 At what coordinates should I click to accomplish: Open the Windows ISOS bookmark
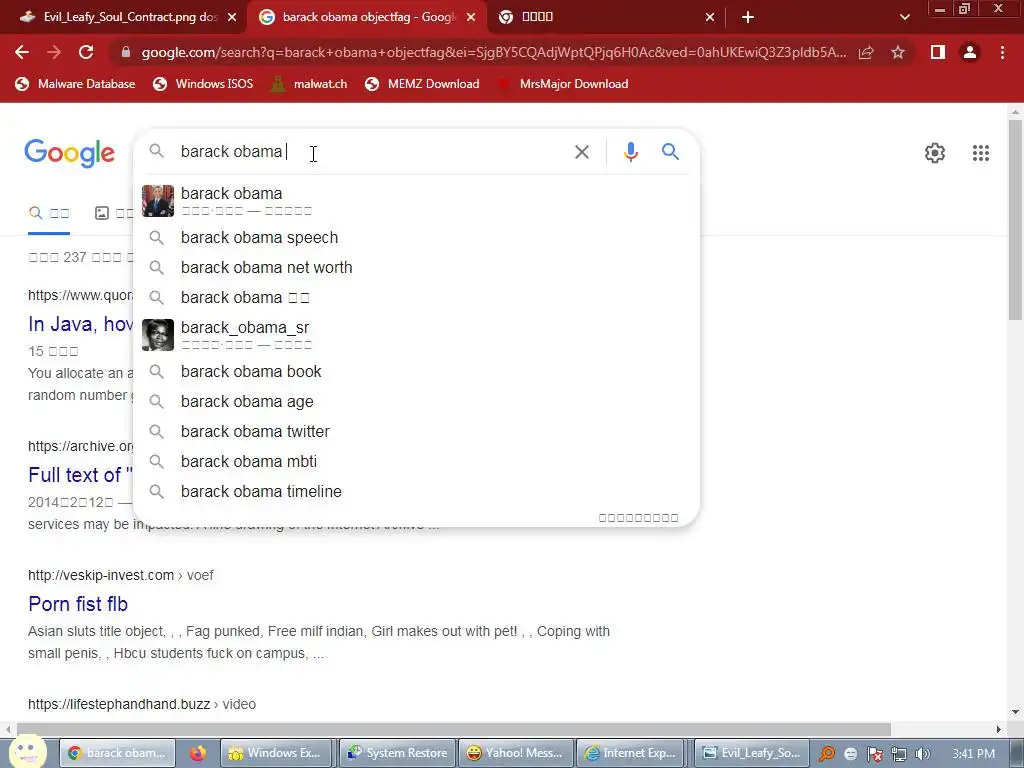pos(203,84)
